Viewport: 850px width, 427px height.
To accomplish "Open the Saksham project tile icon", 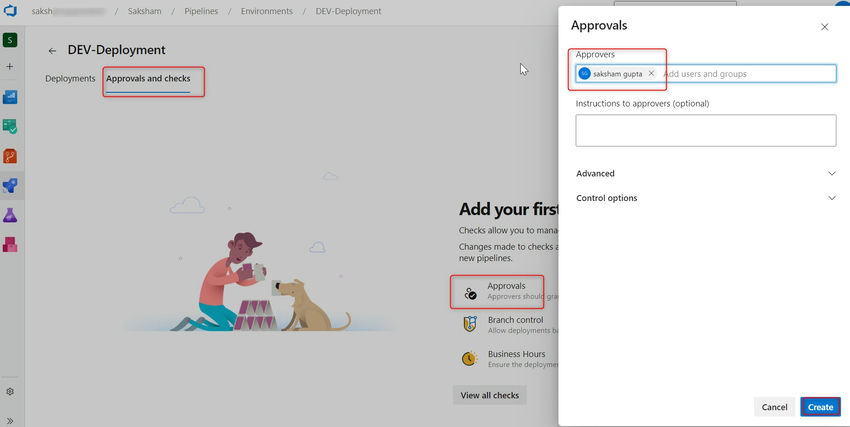I will coord(10,40).
